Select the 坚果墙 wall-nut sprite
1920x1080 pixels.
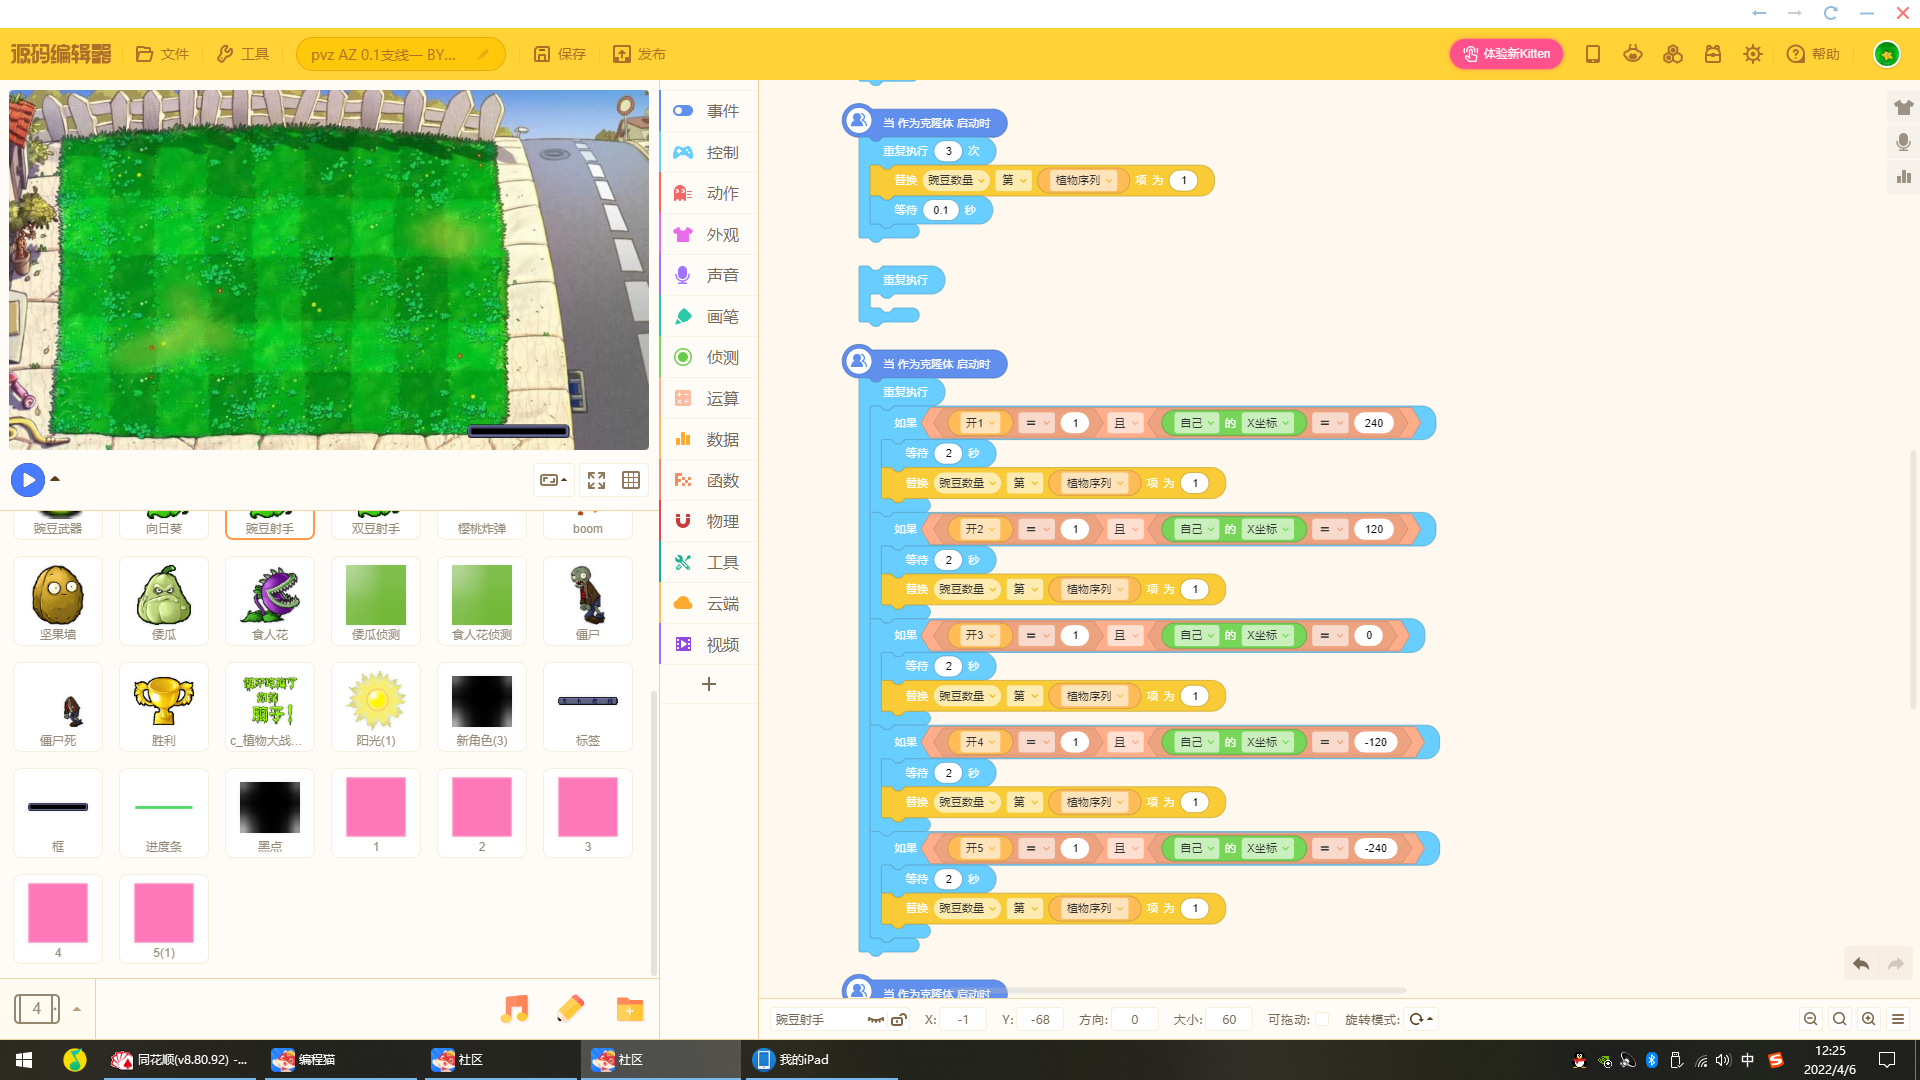(x=58, y=601)
